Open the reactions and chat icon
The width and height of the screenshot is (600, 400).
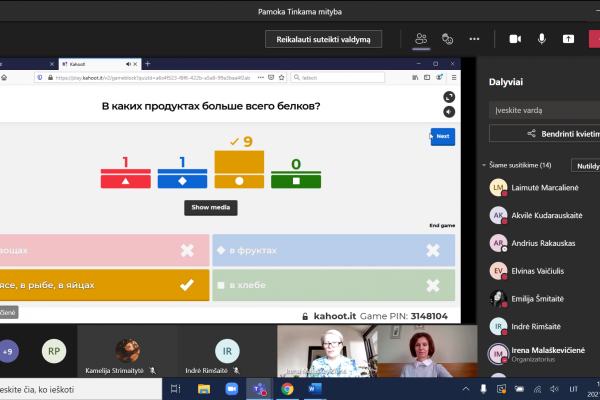[x=447, y=39]
